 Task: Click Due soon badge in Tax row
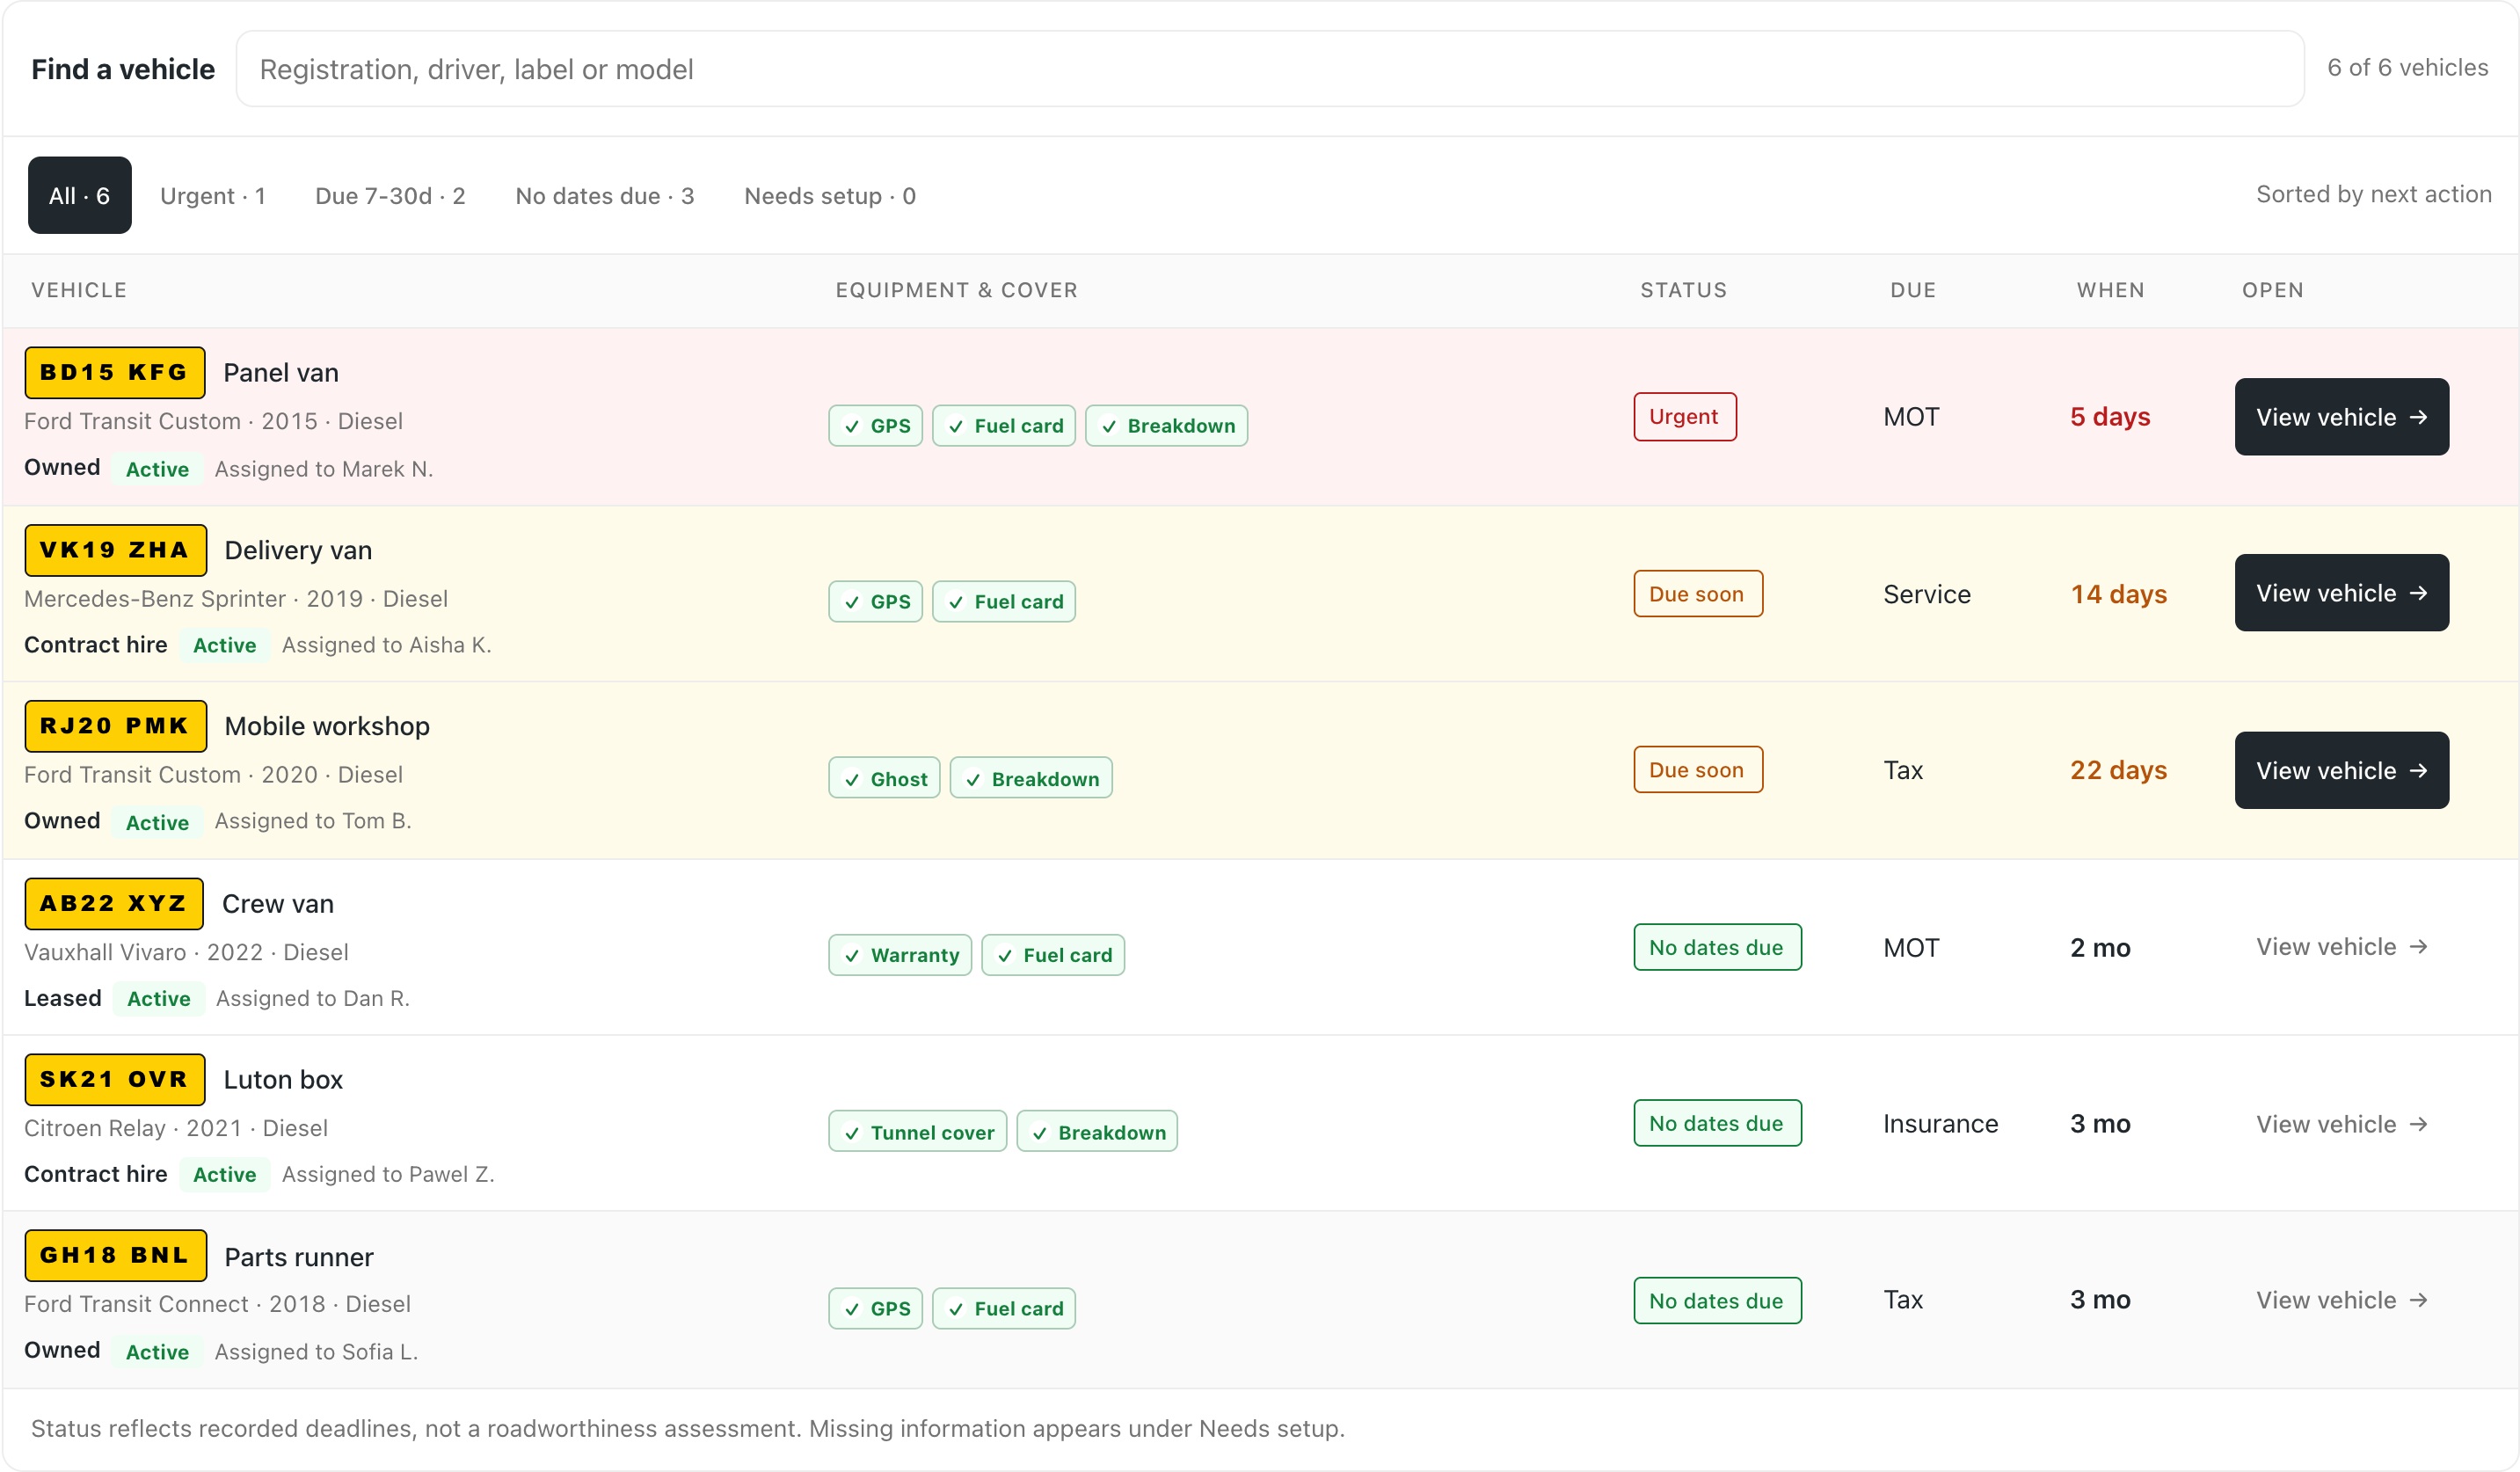click(x=1698, y=770)
